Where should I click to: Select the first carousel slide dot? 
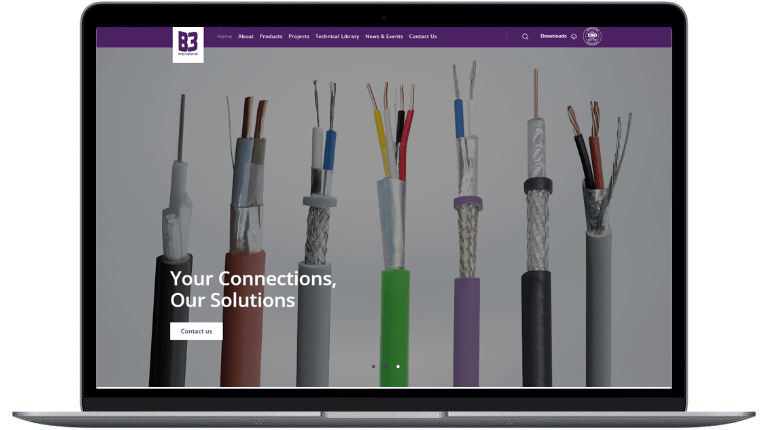[x=374, y=366]
